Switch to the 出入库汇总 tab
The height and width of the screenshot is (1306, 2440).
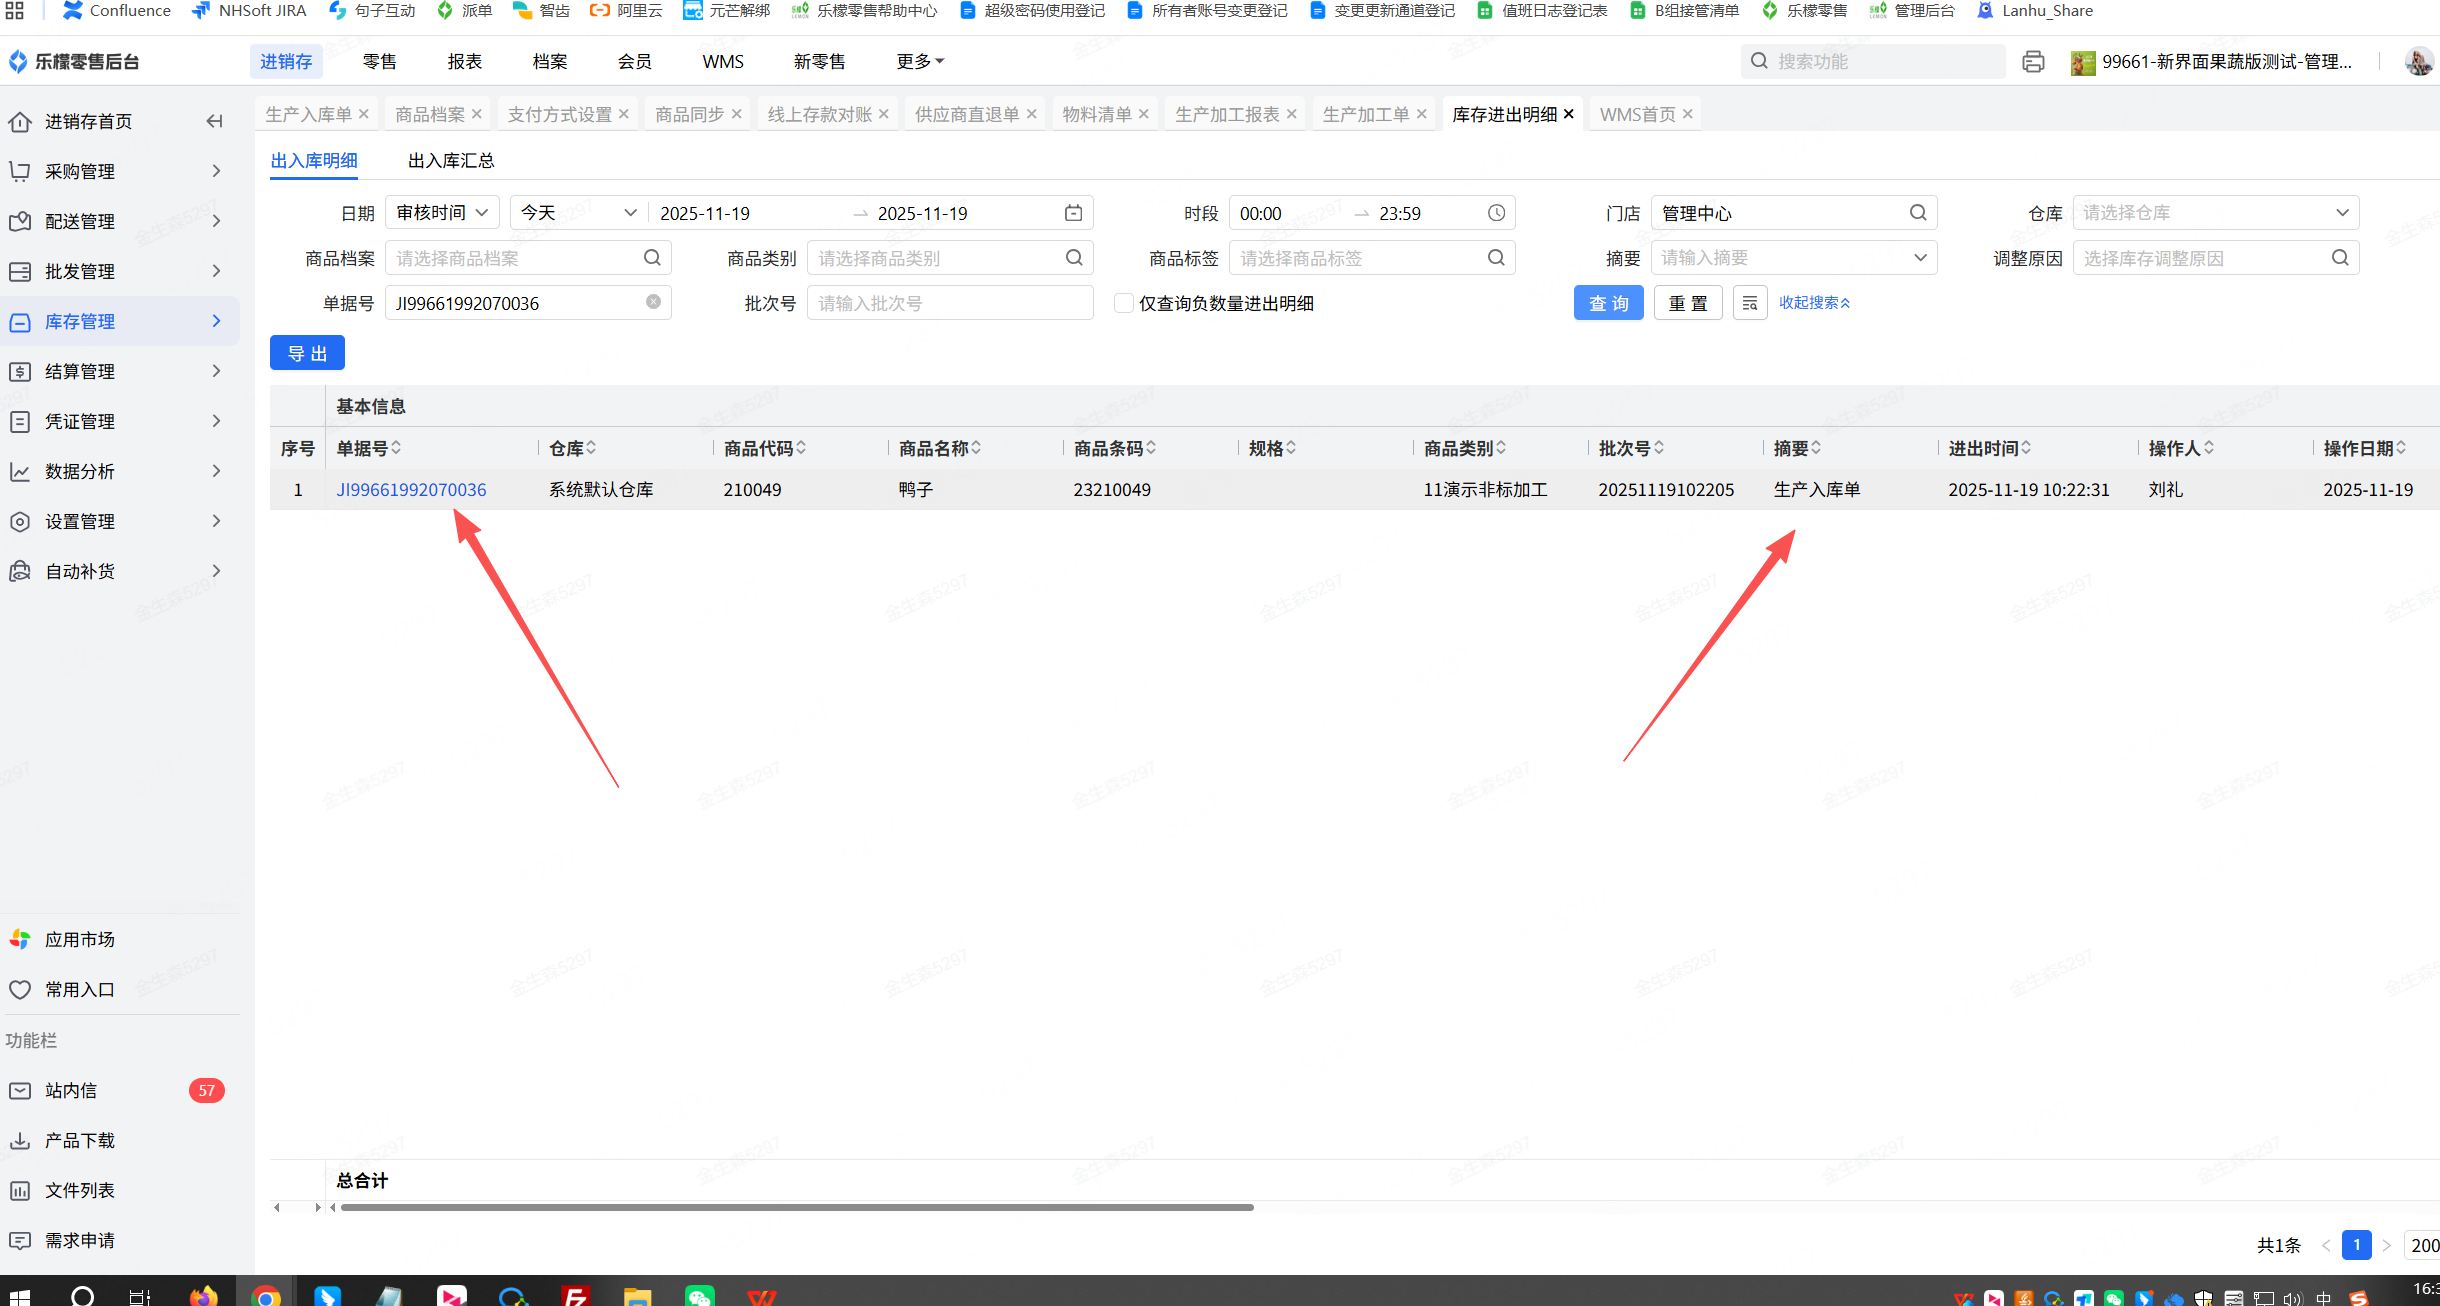pyautogui.click(x=451, y=161)
